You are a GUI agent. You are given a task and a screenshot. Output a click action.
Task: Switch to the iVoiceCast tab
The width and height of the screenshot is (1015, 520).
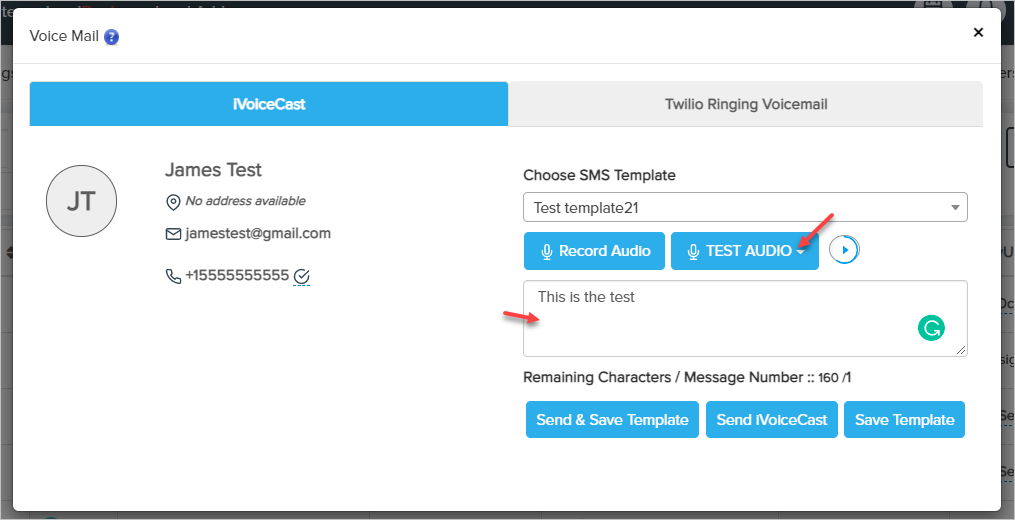269,104
